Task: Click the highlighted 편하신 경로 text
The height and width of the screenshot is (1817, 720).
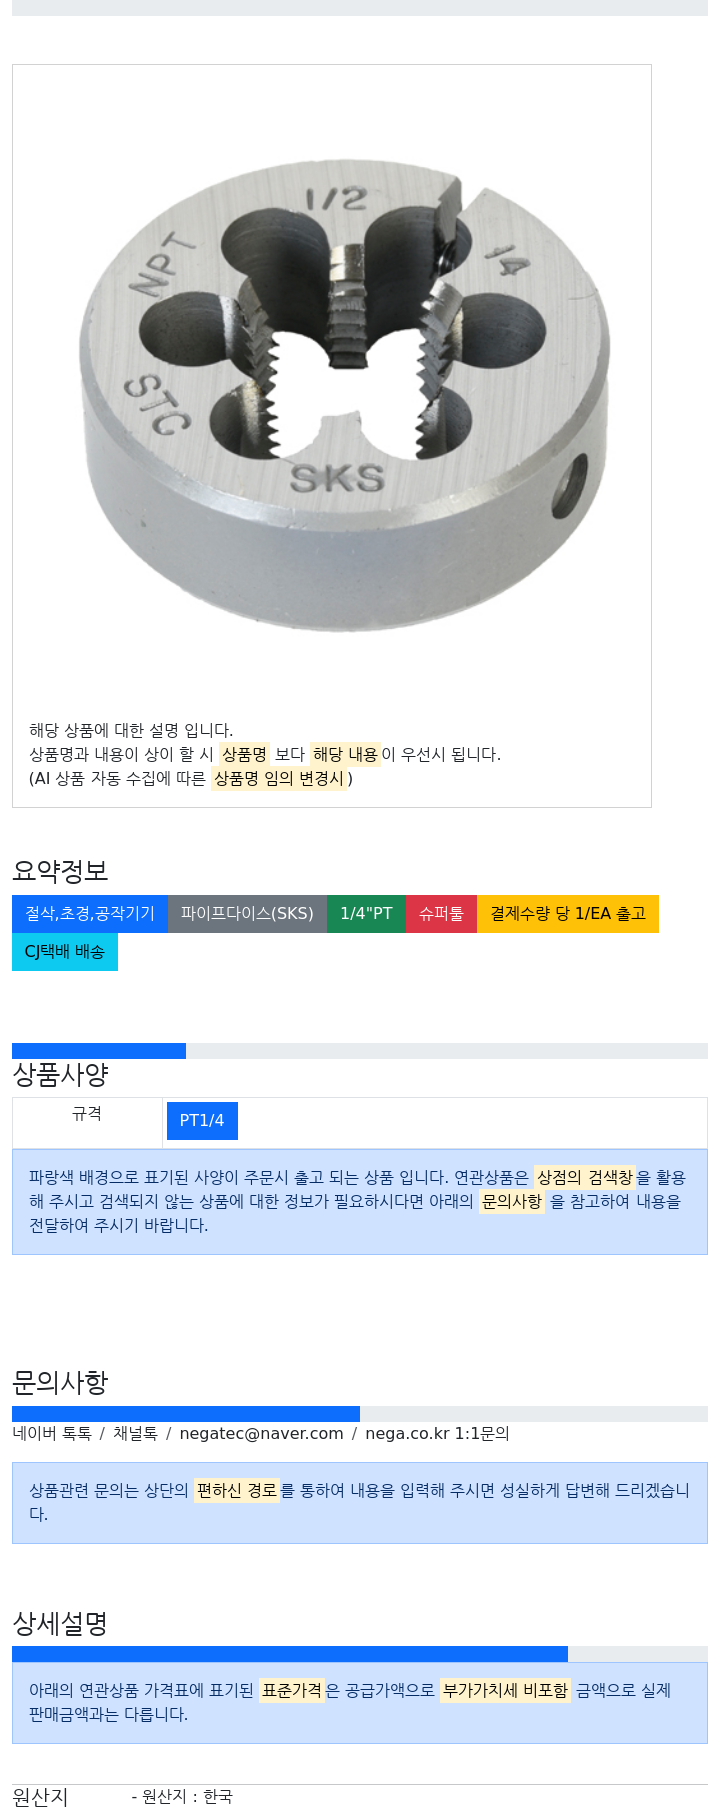Action: coord(237,1490)
